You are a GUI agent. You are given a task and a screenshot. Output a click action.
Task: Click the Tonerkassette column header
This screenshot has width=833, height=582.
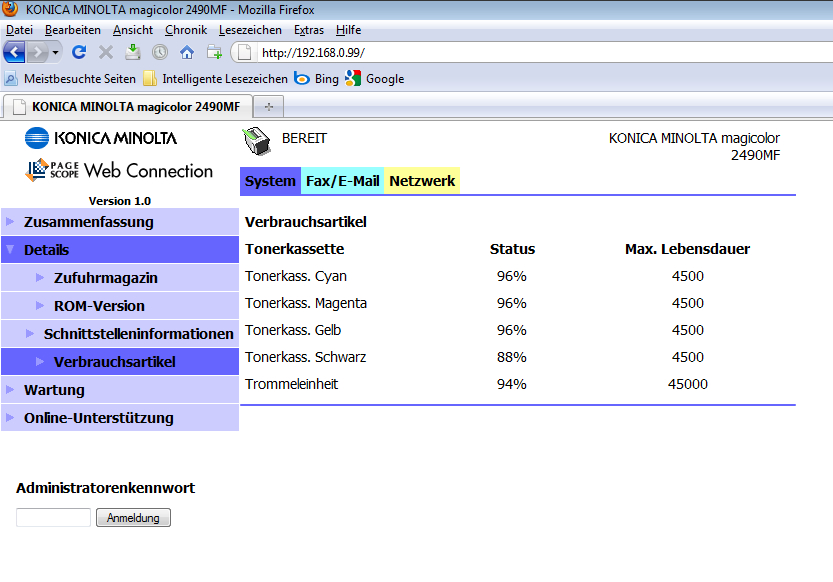click(294, 249)
